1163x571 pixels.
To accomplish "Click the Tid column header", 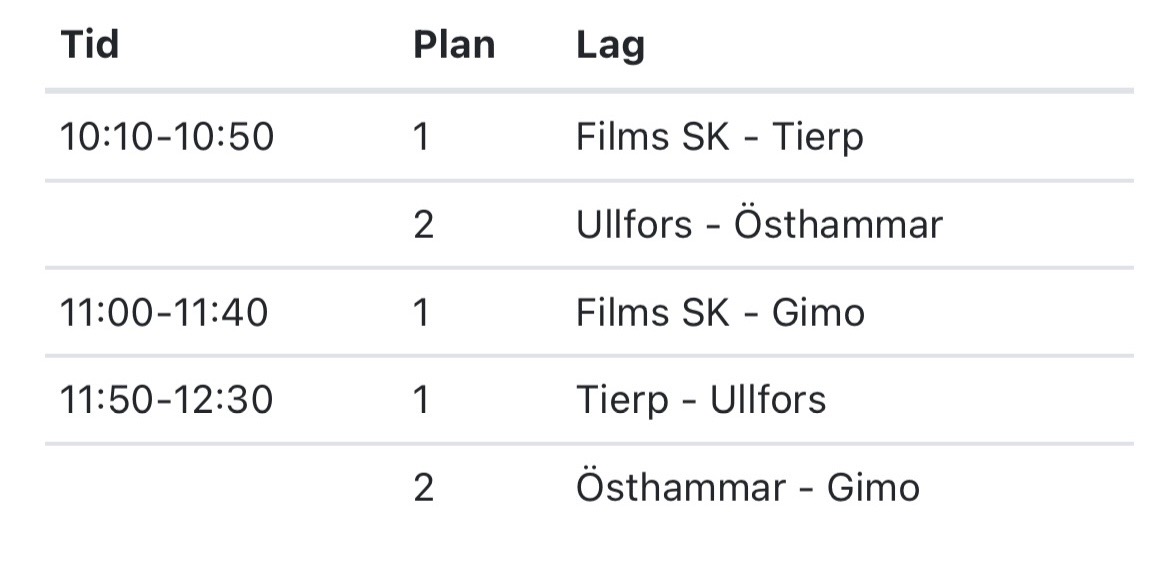I will (90, 44).
